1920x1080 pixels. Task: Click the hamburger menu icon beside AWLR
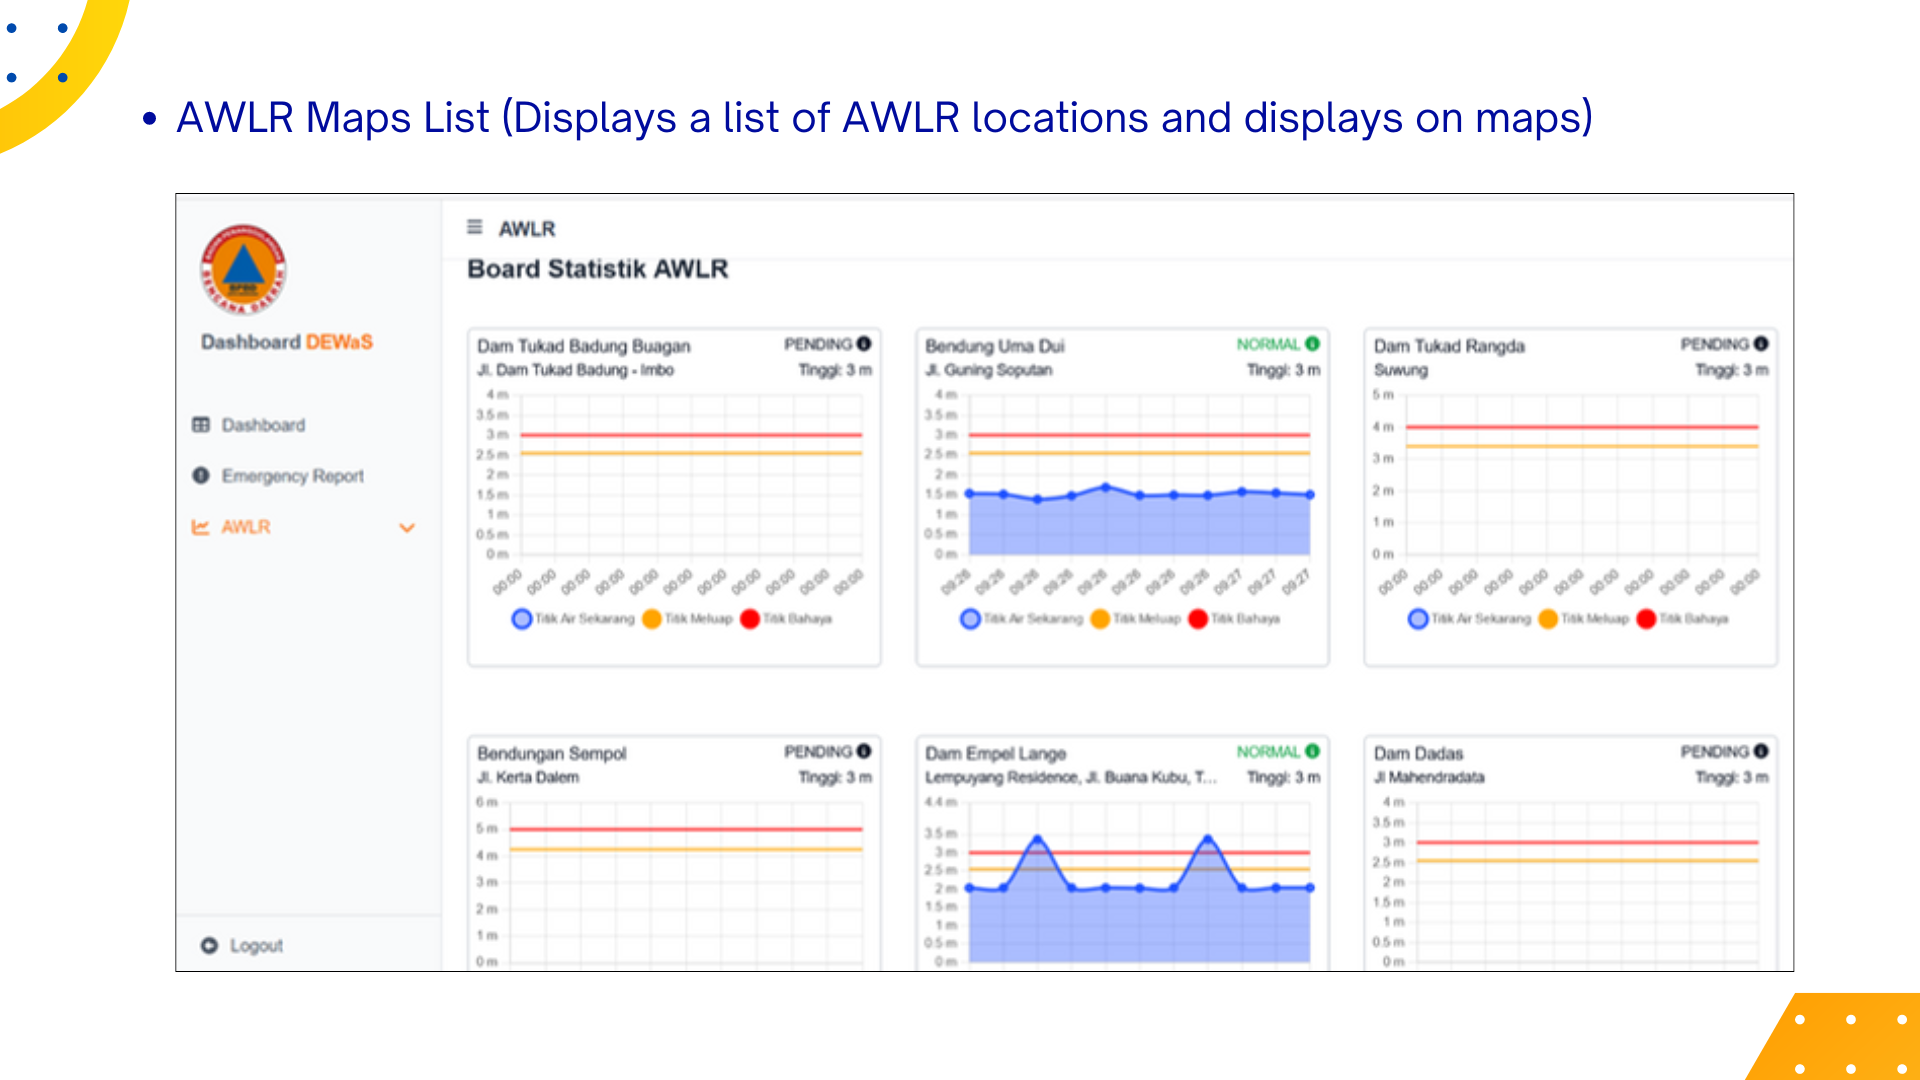pos(474,227)
